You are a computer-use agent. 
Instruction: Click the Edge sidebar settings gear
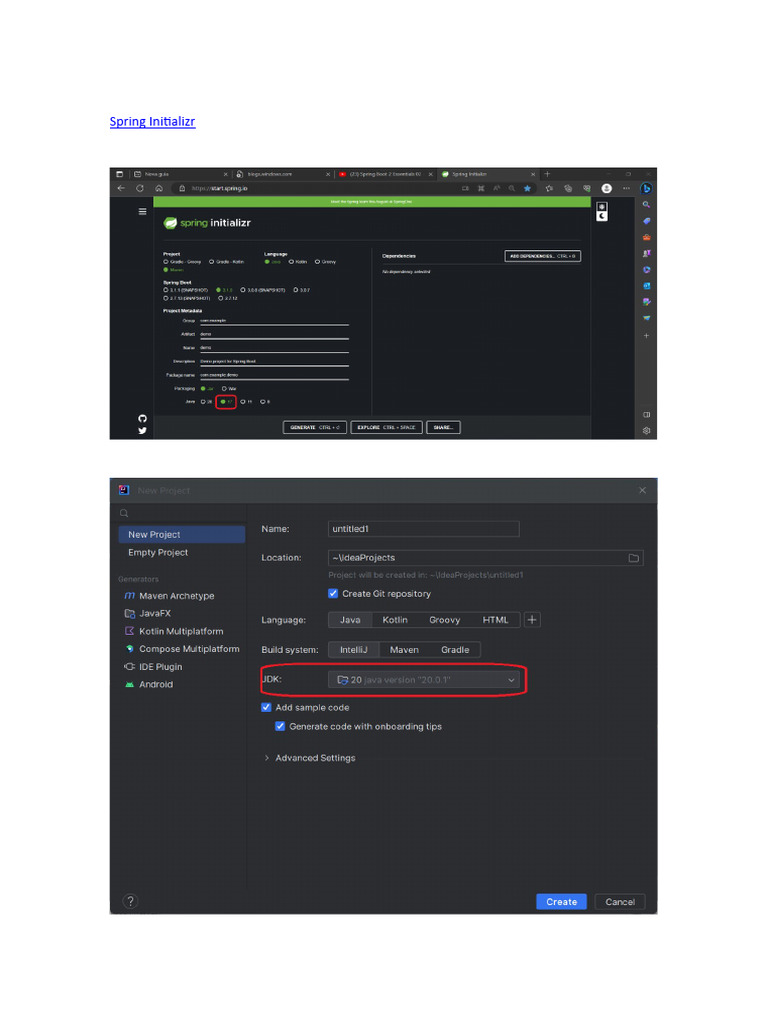tap(647, 430)
